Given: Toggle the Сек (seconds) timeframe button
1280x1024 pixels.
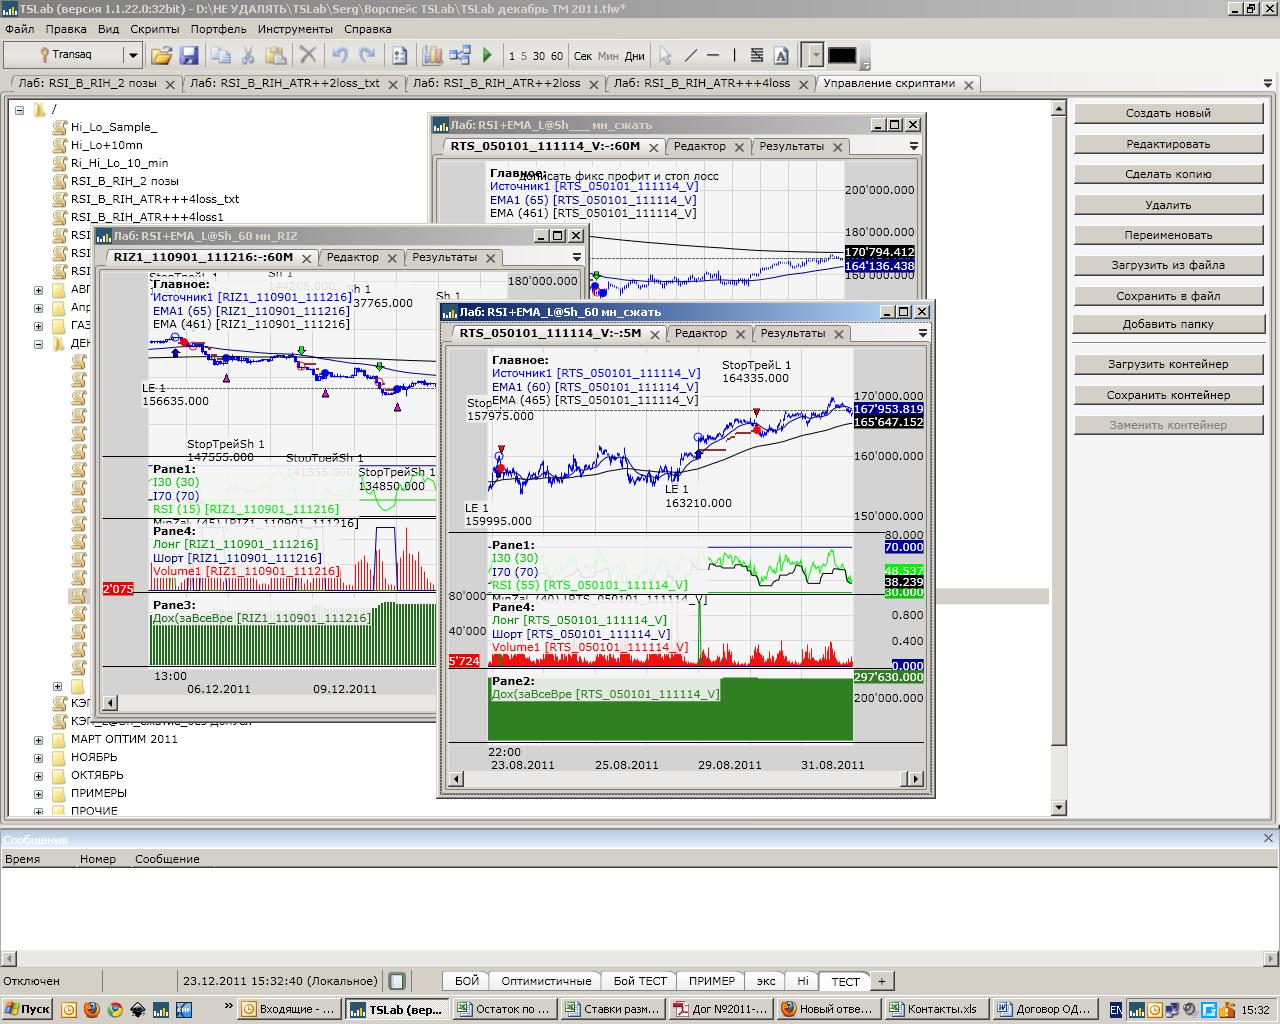Looking at the screenshot, I should click(583, 56).
